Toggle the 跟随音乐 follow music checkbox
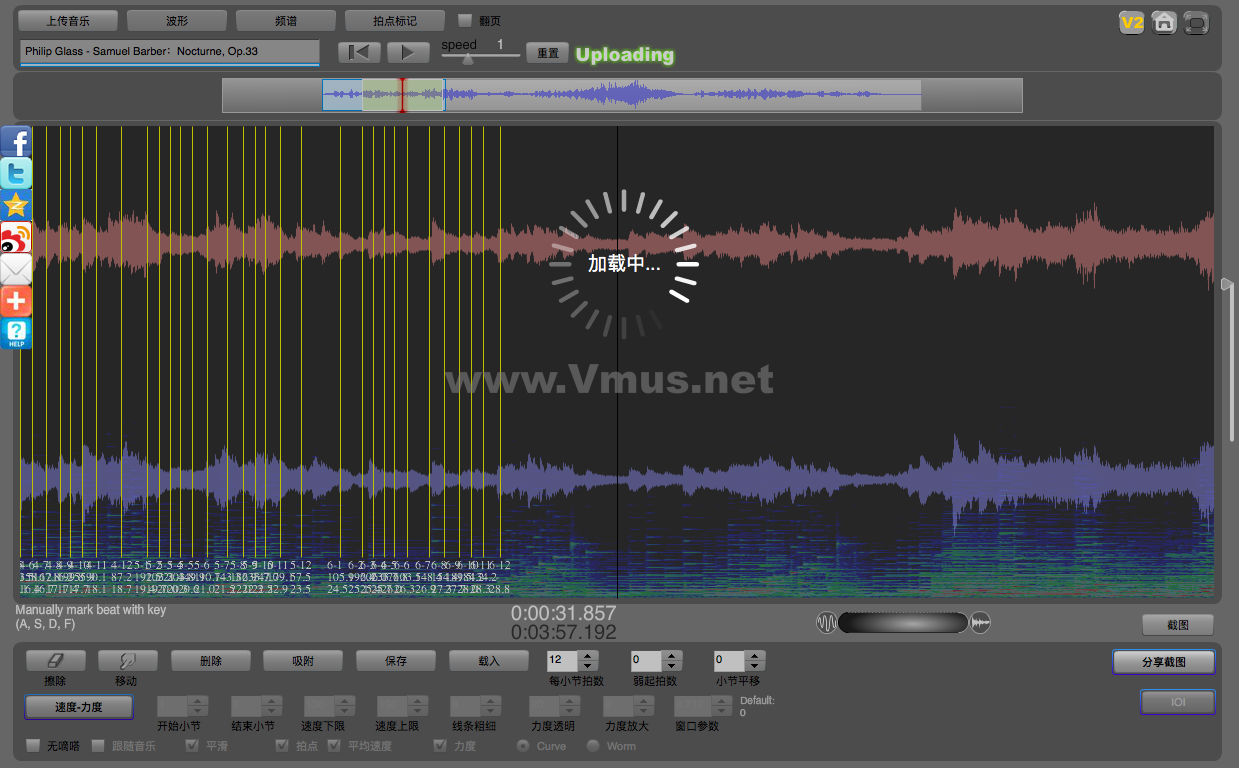This screenshot has height=768, width=1239. coord(98,746)
